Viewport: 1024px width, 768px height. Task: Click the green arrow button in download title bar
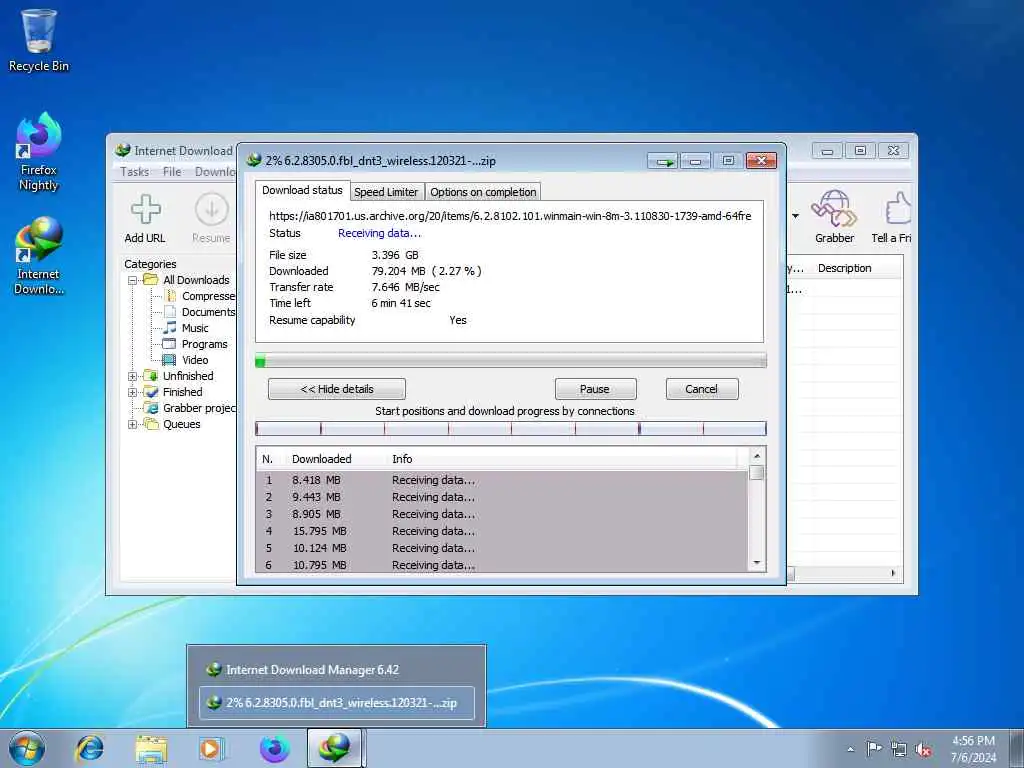[x=663, y=161]
